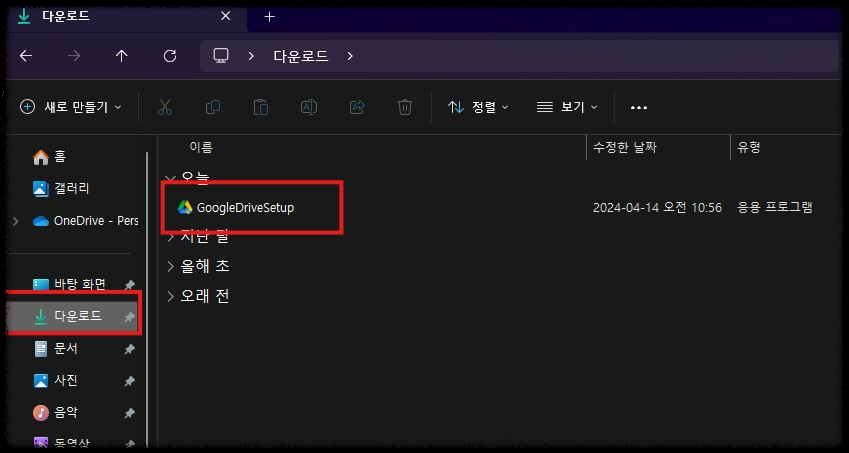Refresh the current folder
Screen dimensions: 849x453
[x=170, y=56]
